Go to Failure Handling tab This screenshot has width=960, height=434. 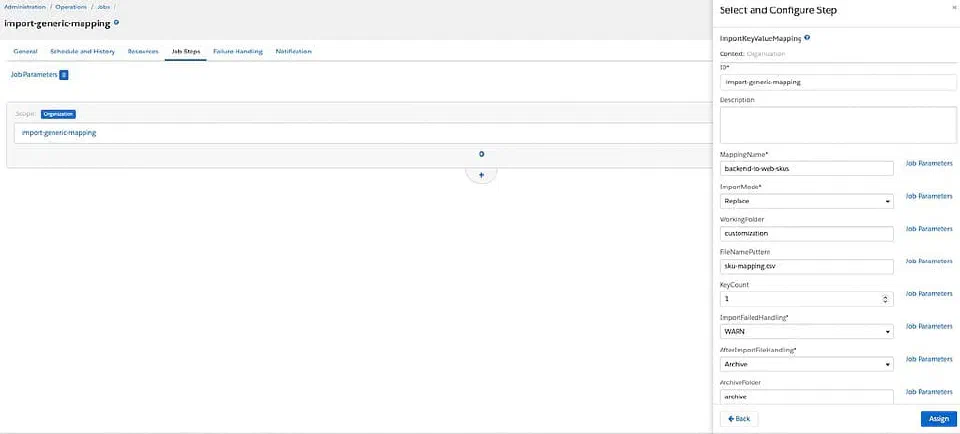[238, 51]
